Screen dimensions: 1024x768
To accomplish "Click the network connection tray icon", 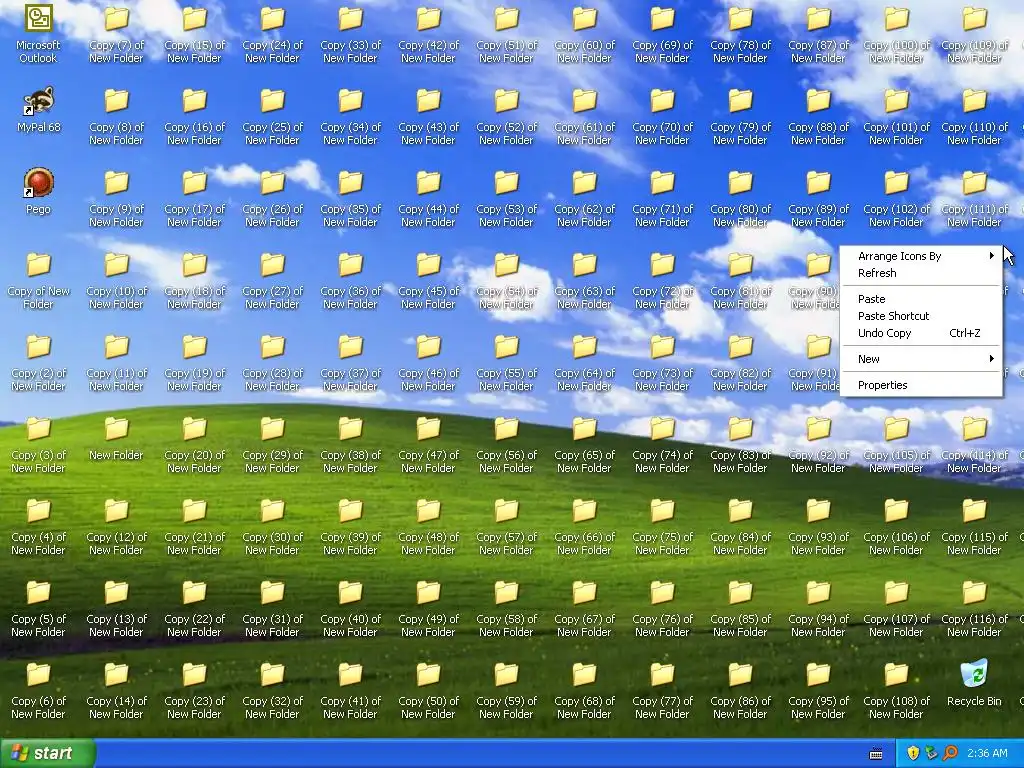I will coord(931,753).
